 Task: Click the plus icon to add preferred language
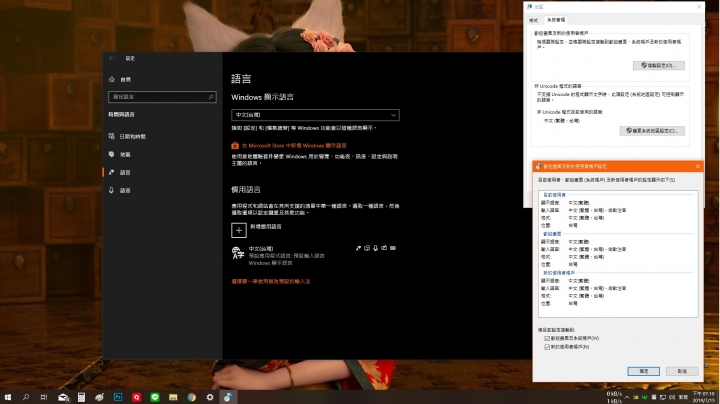tap(239, 230)
